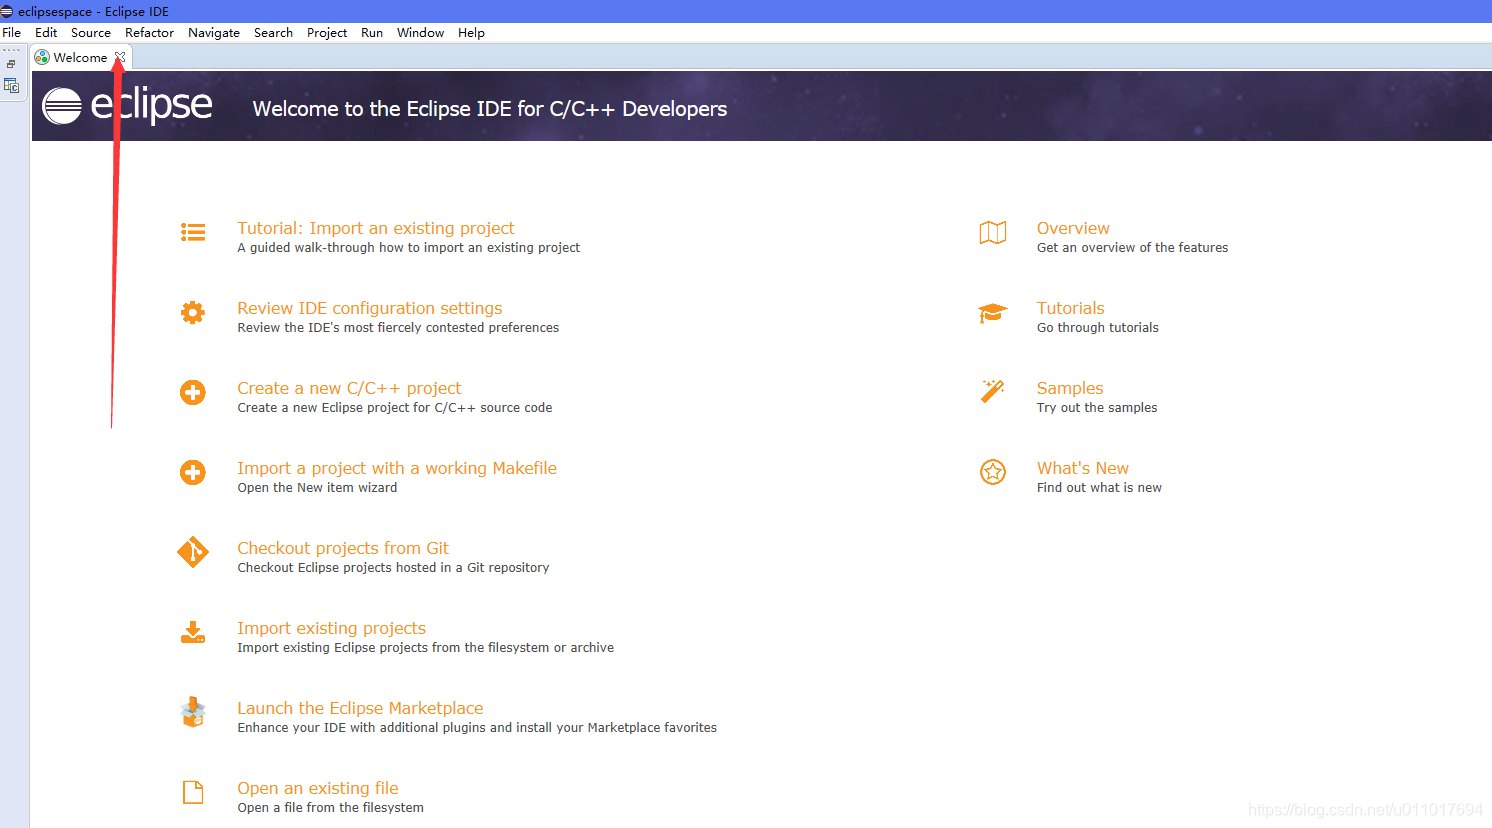Open Review IDE configuration settings link
The height and width of the screenshot is (828, 1492).
[x=370, y=308]
